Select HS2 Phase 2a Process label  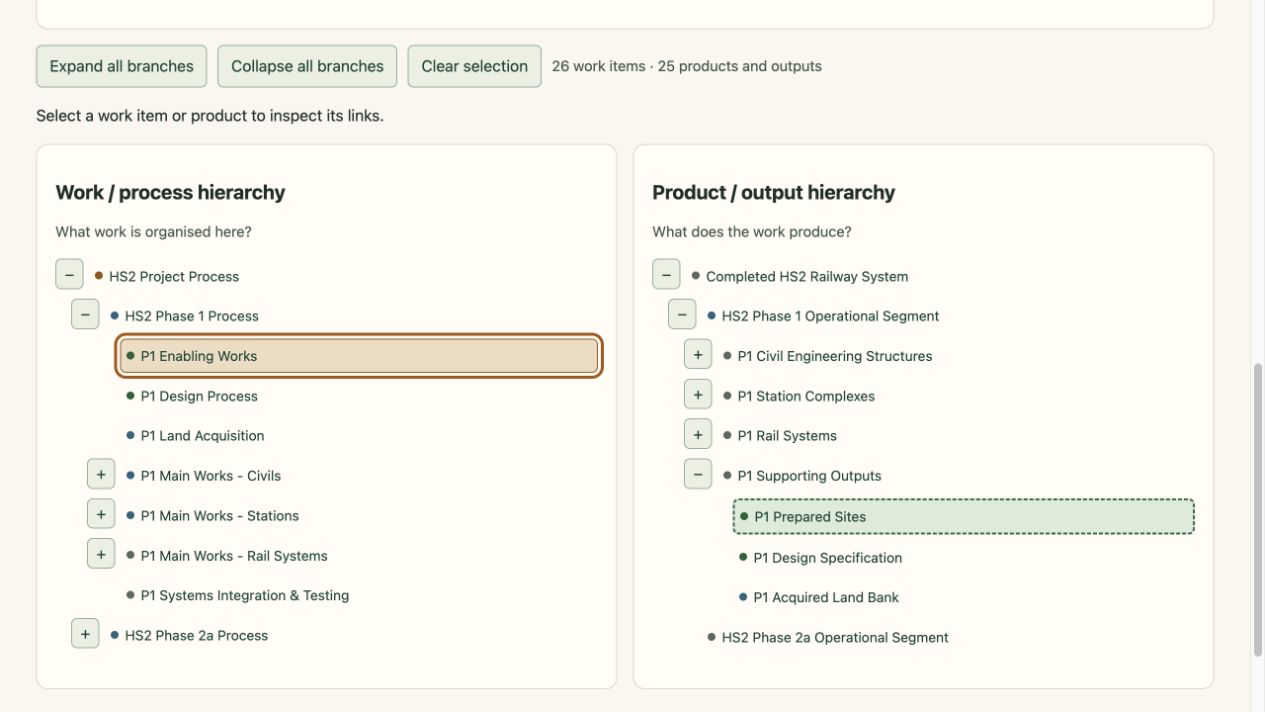(196, 635)
